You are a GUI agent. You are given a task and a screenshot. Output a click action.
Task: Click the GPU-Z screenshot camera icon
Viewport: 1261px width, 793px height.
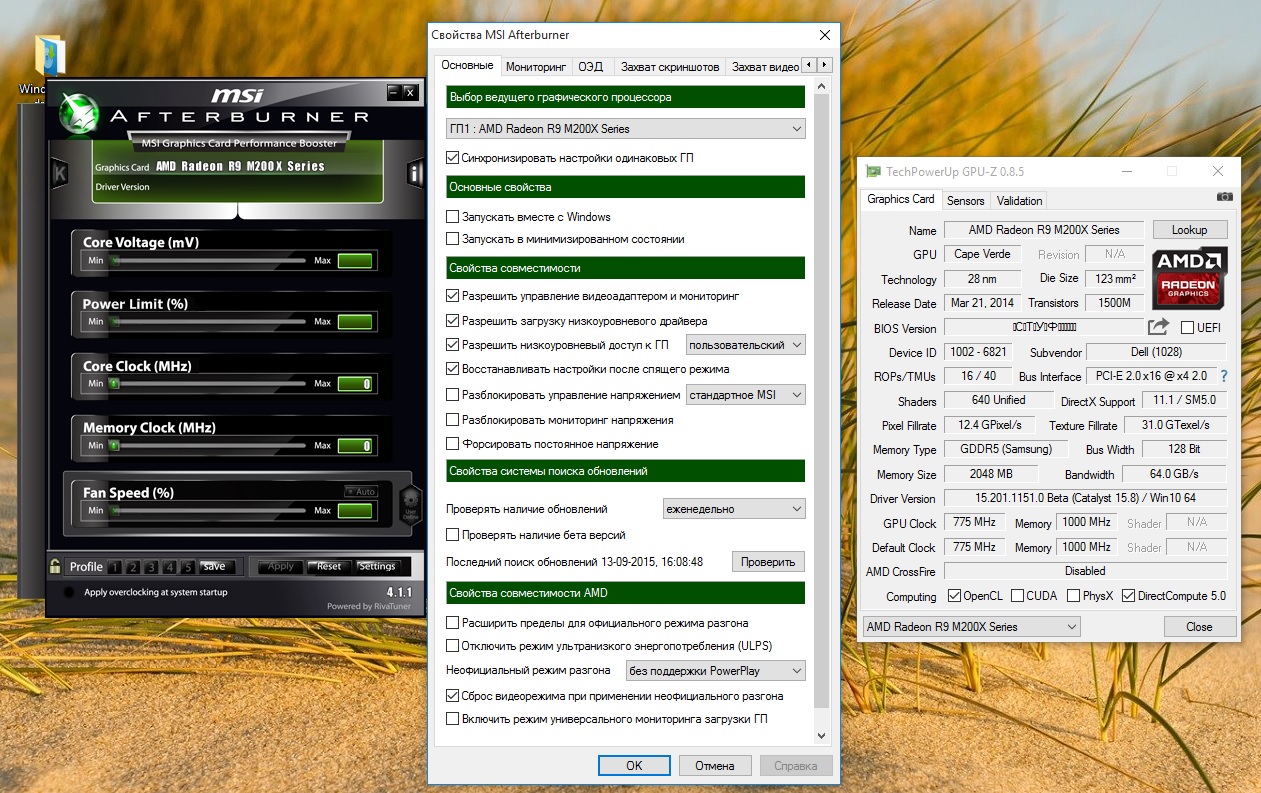click(1224, 198)
